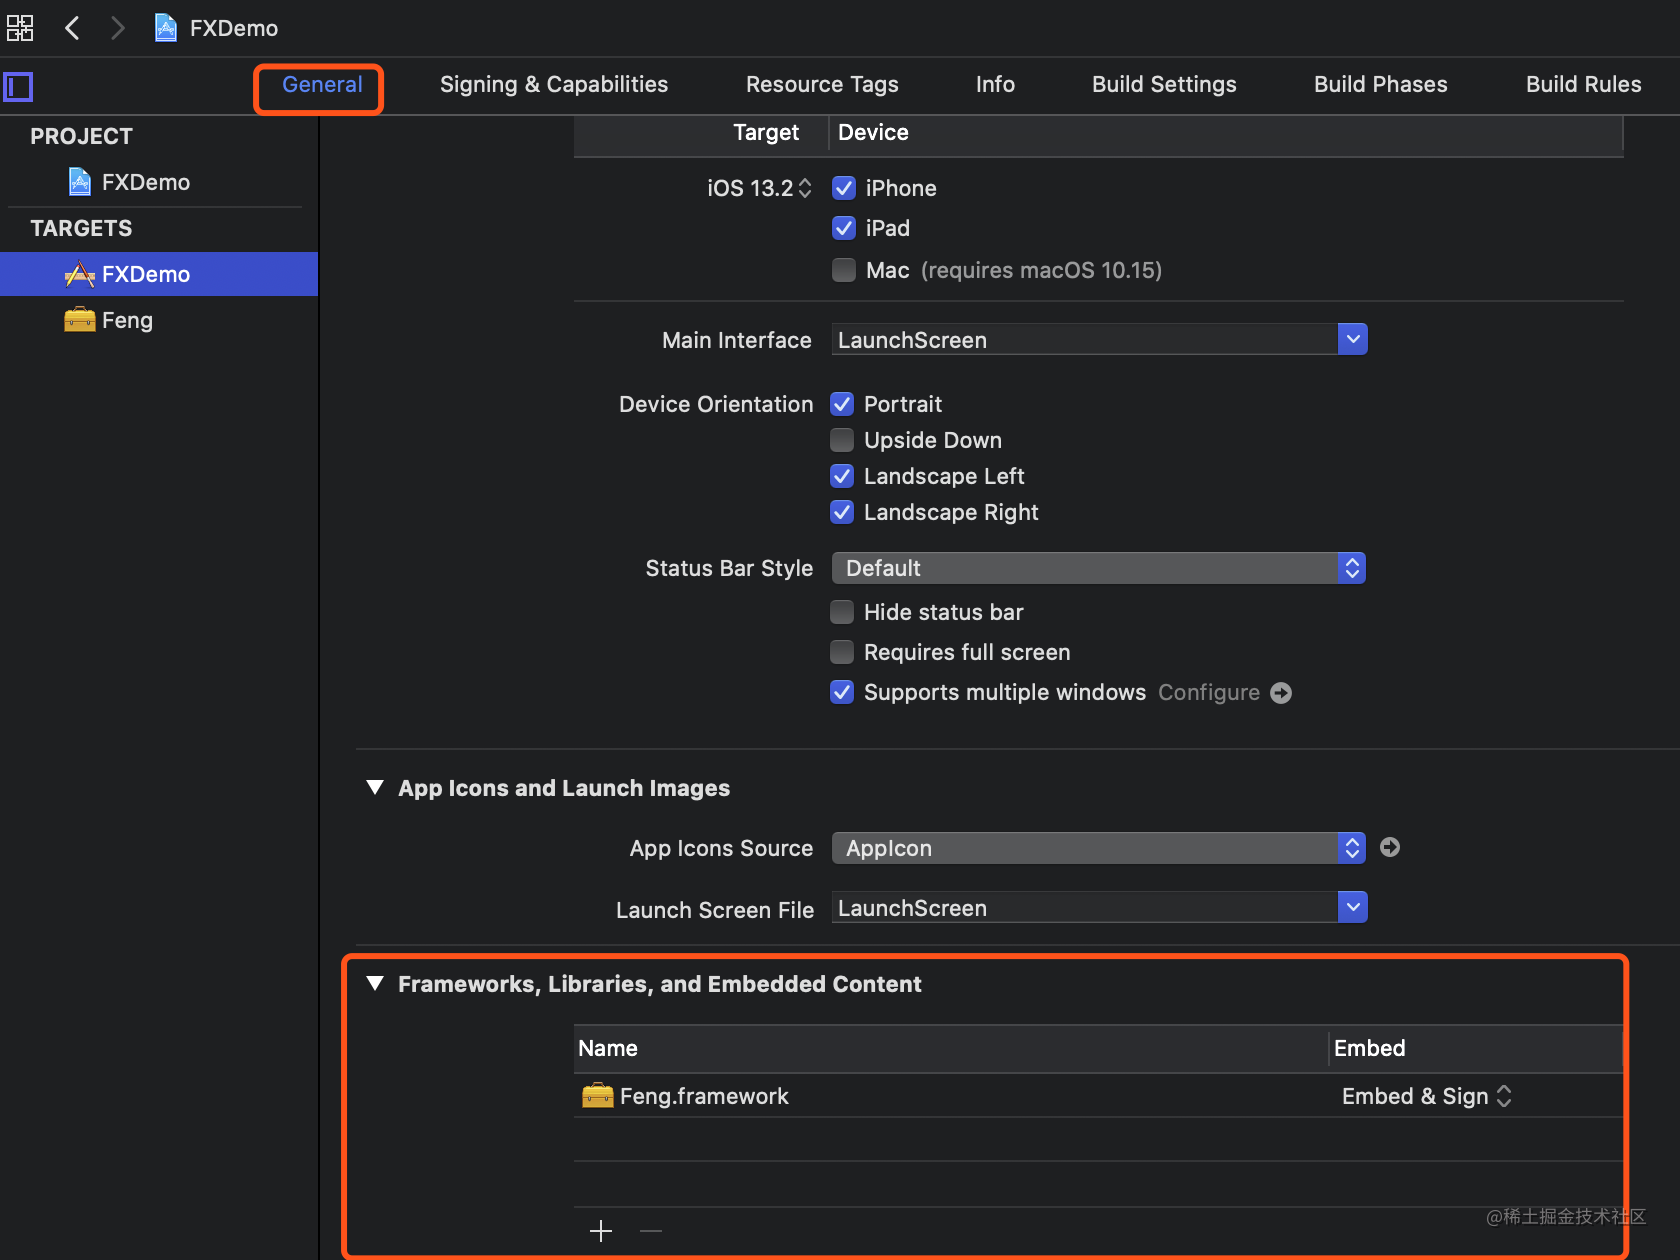
Task: Click into the Launch Screen File field
Action: [1085, 907]
